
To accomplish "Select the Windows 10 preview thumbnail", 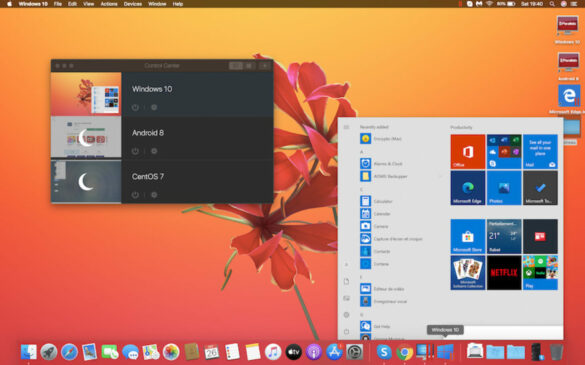I will coord(86,94).
